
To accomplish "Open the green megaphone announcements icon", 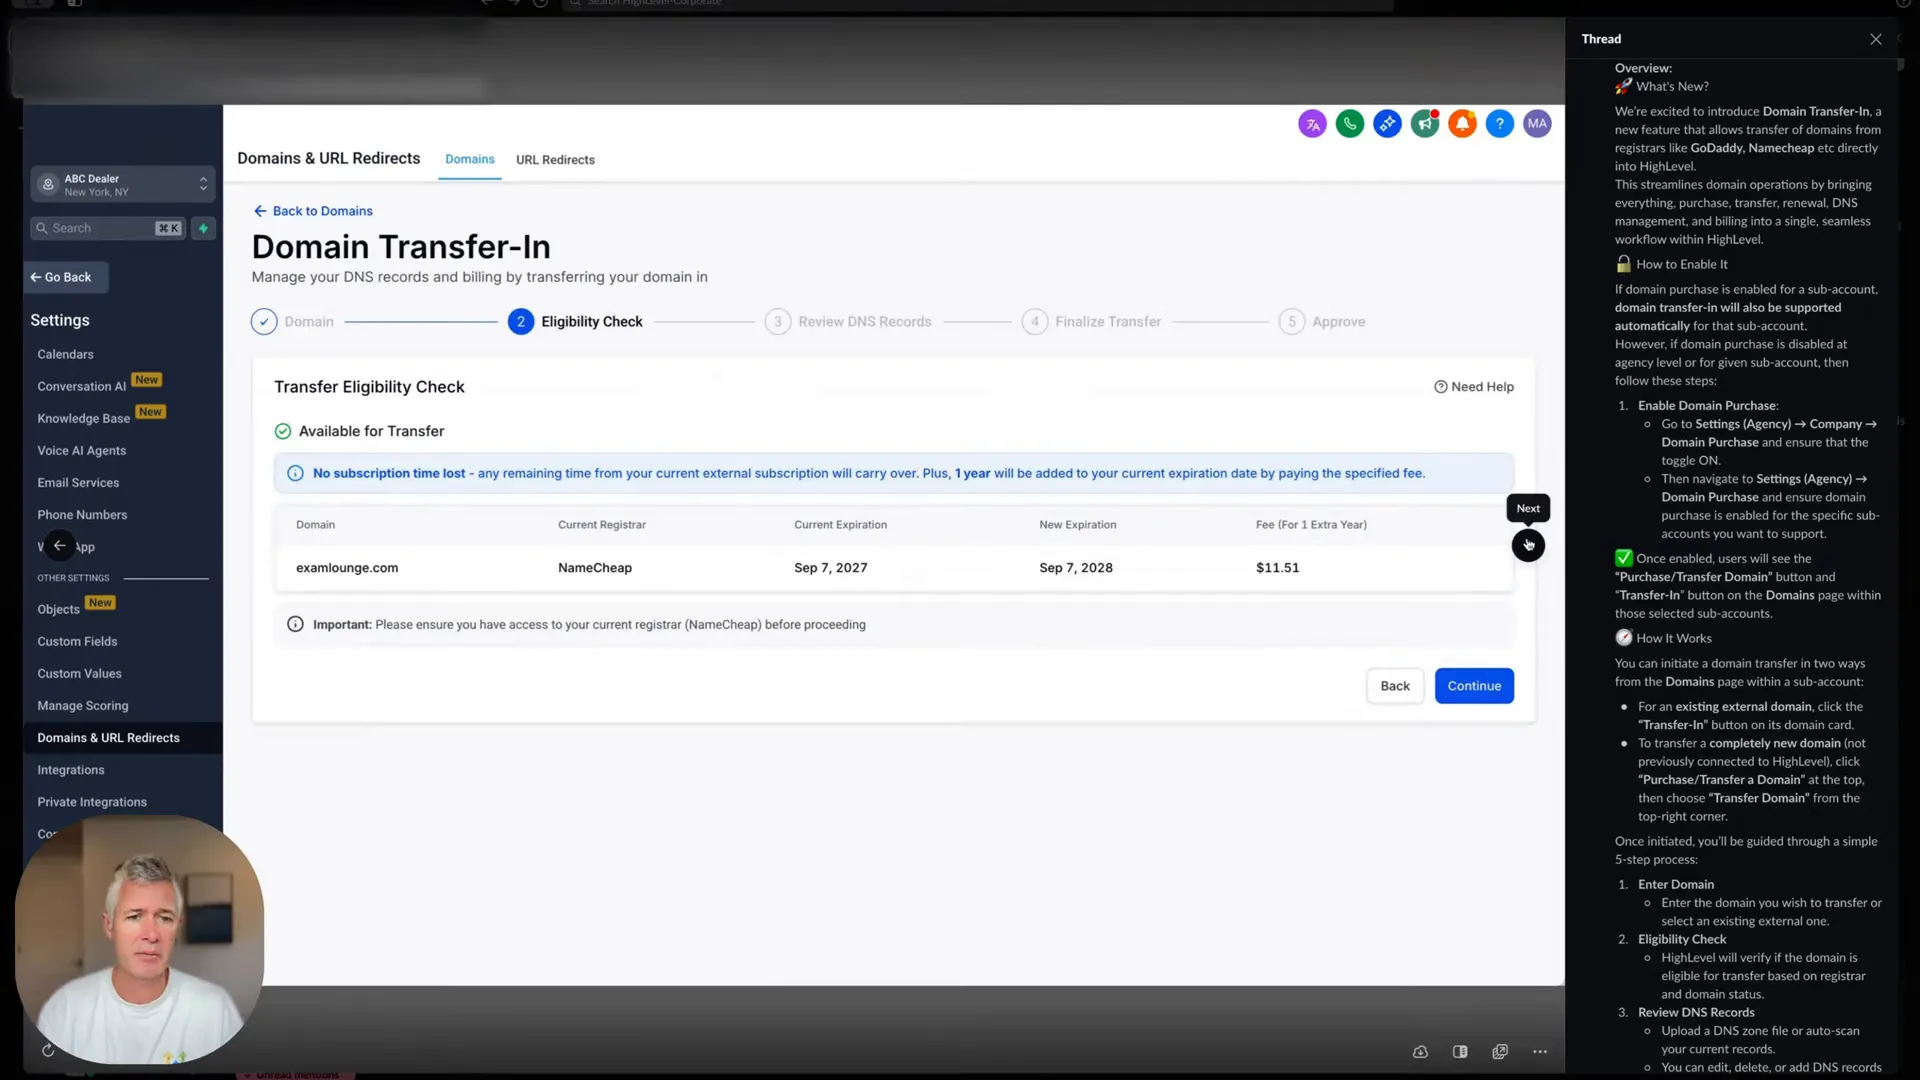I will [1425, 124].
